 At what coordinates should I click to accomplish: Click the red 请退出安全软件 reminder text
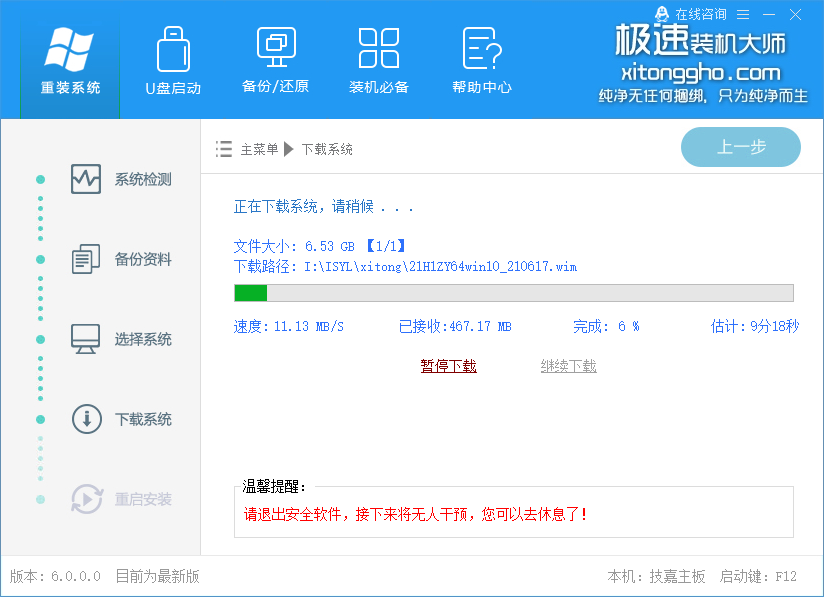[415, 514]
